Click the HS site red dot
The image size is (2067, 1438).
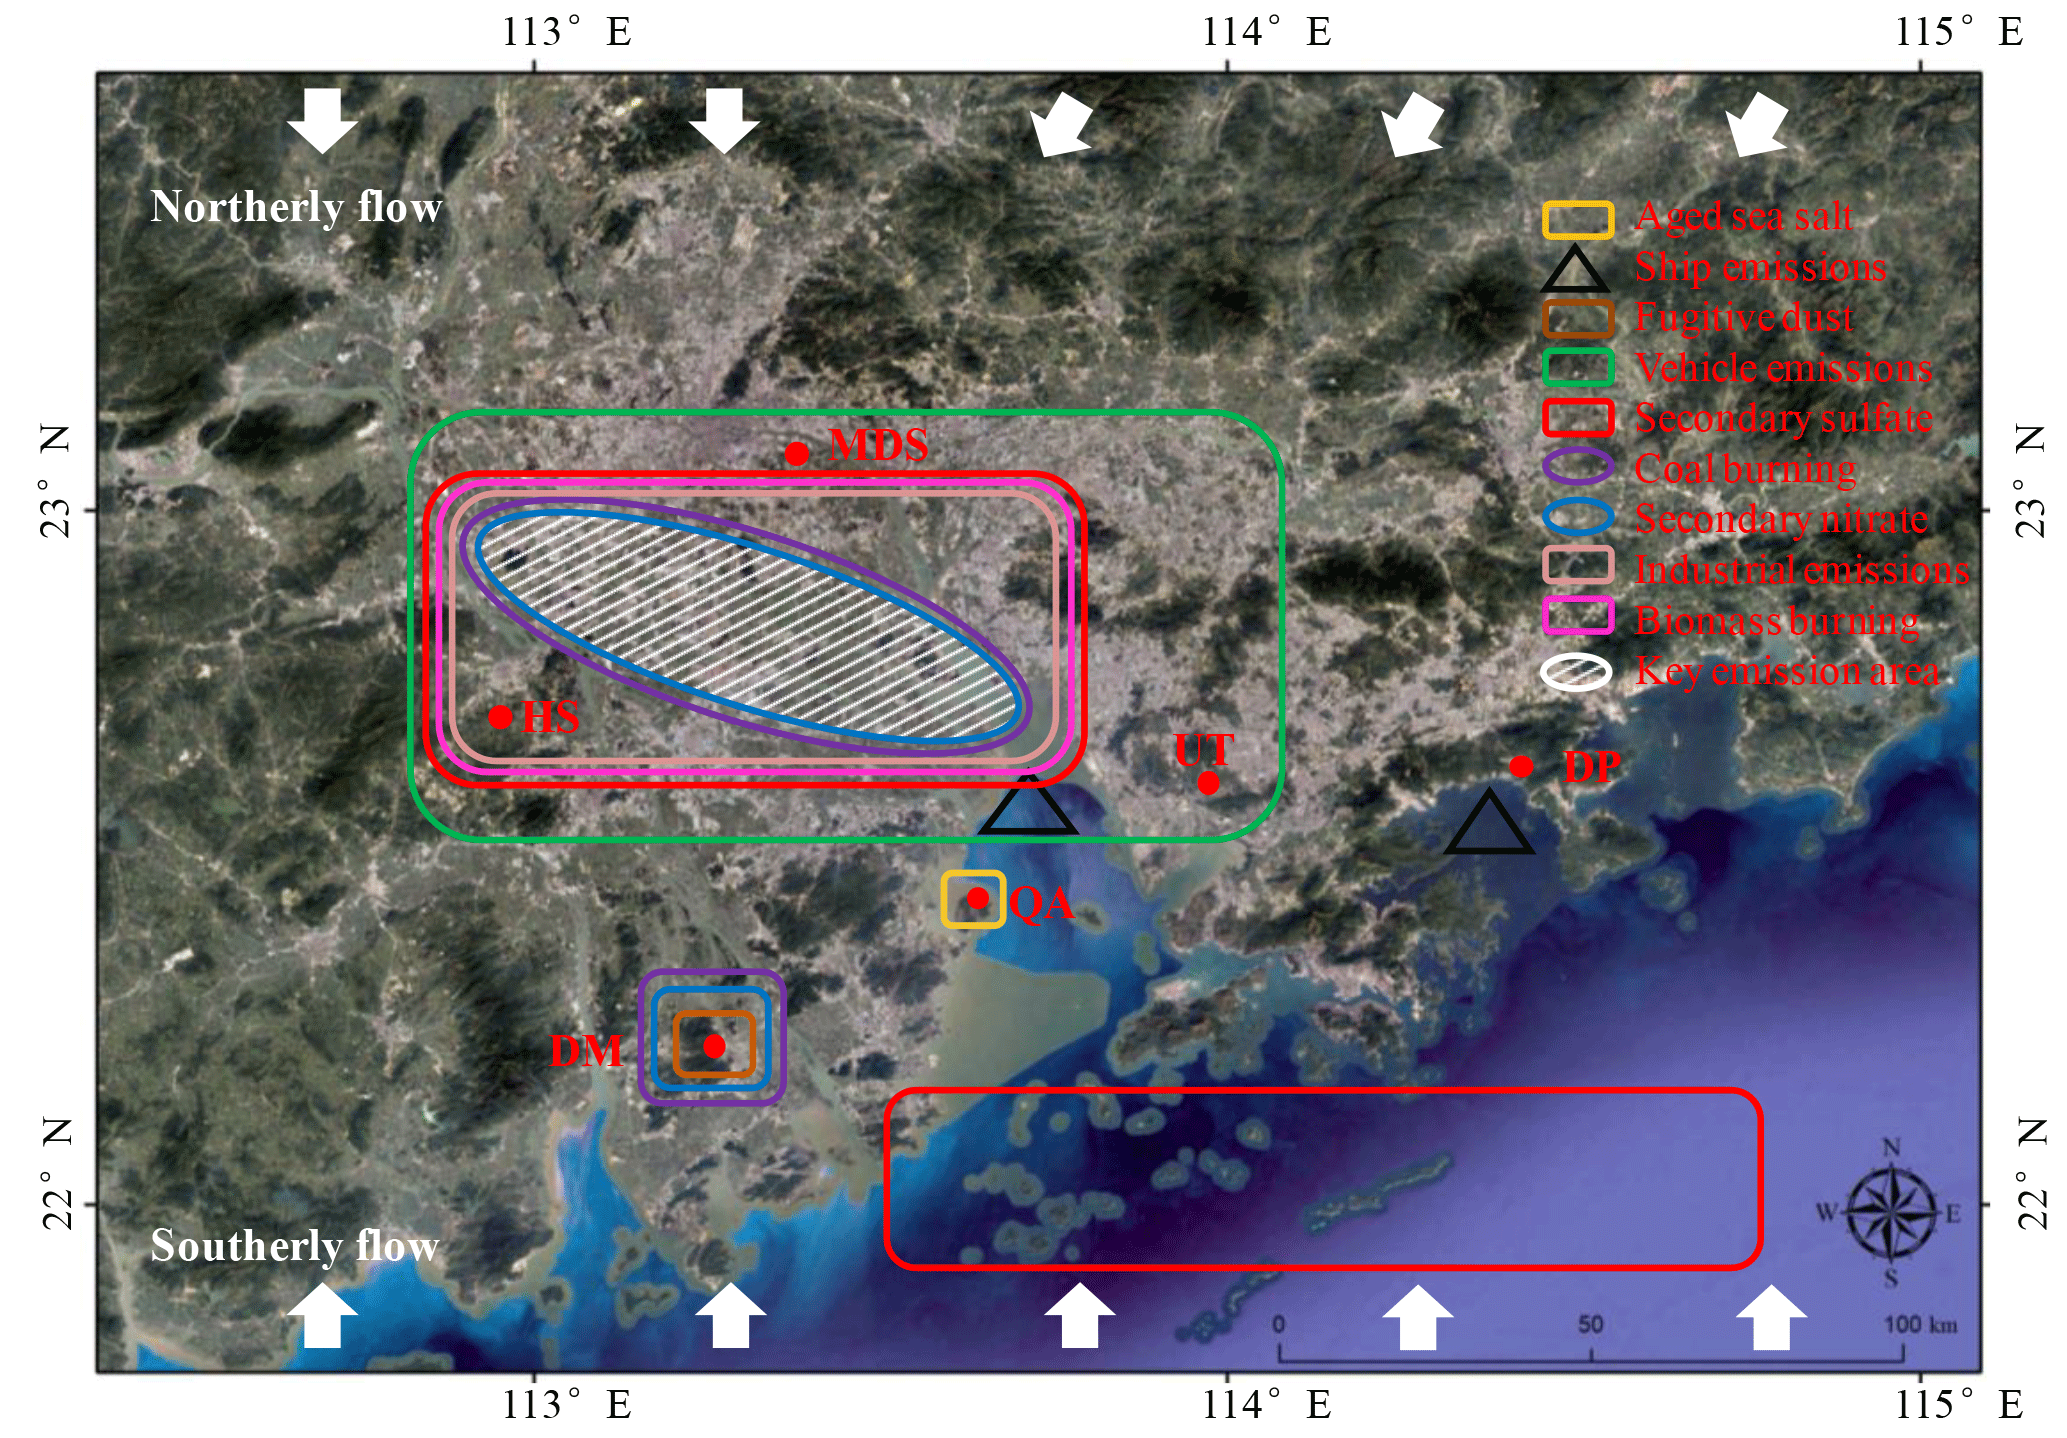point(500,717)
